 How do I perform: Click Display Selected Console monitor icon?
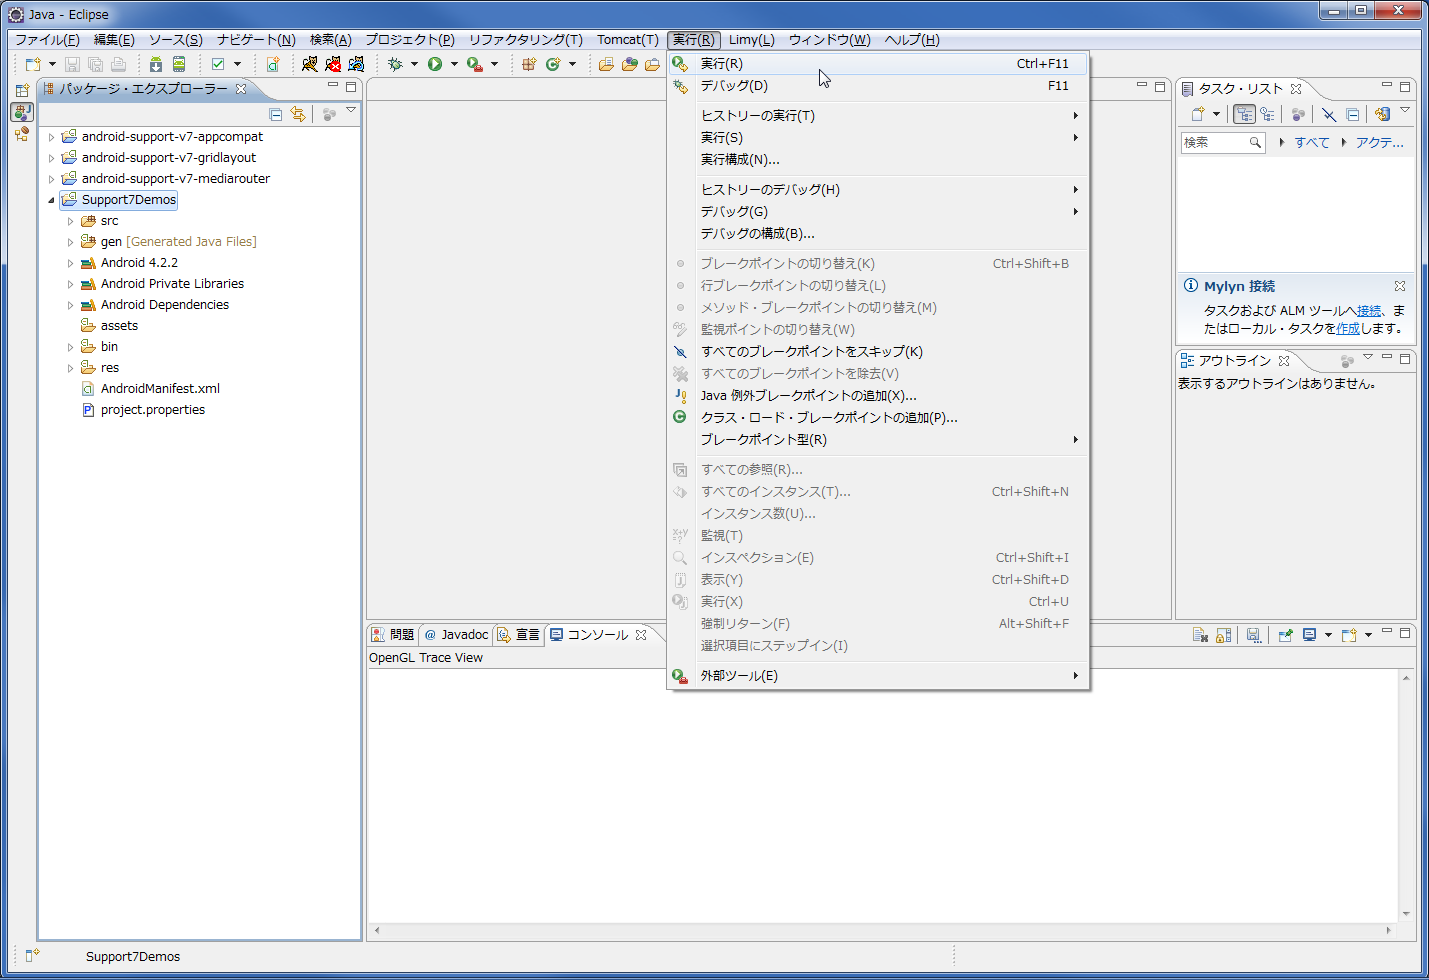(x=1309, y=635)
